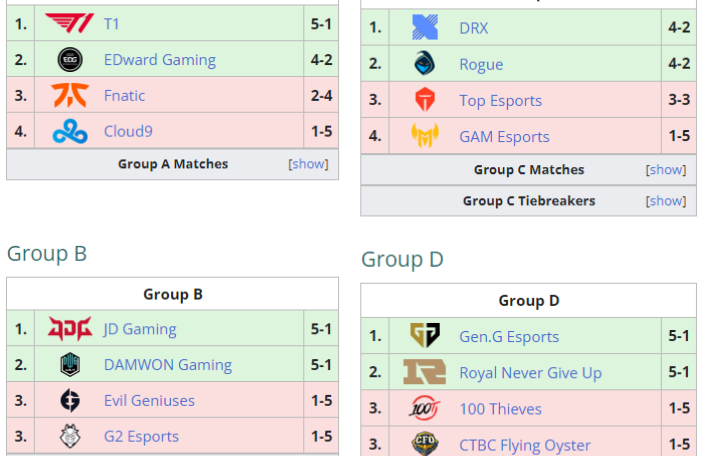Click the Royal Never Give Up logo
The width and height of the screenshot is (706, 456).
(425, 372)
